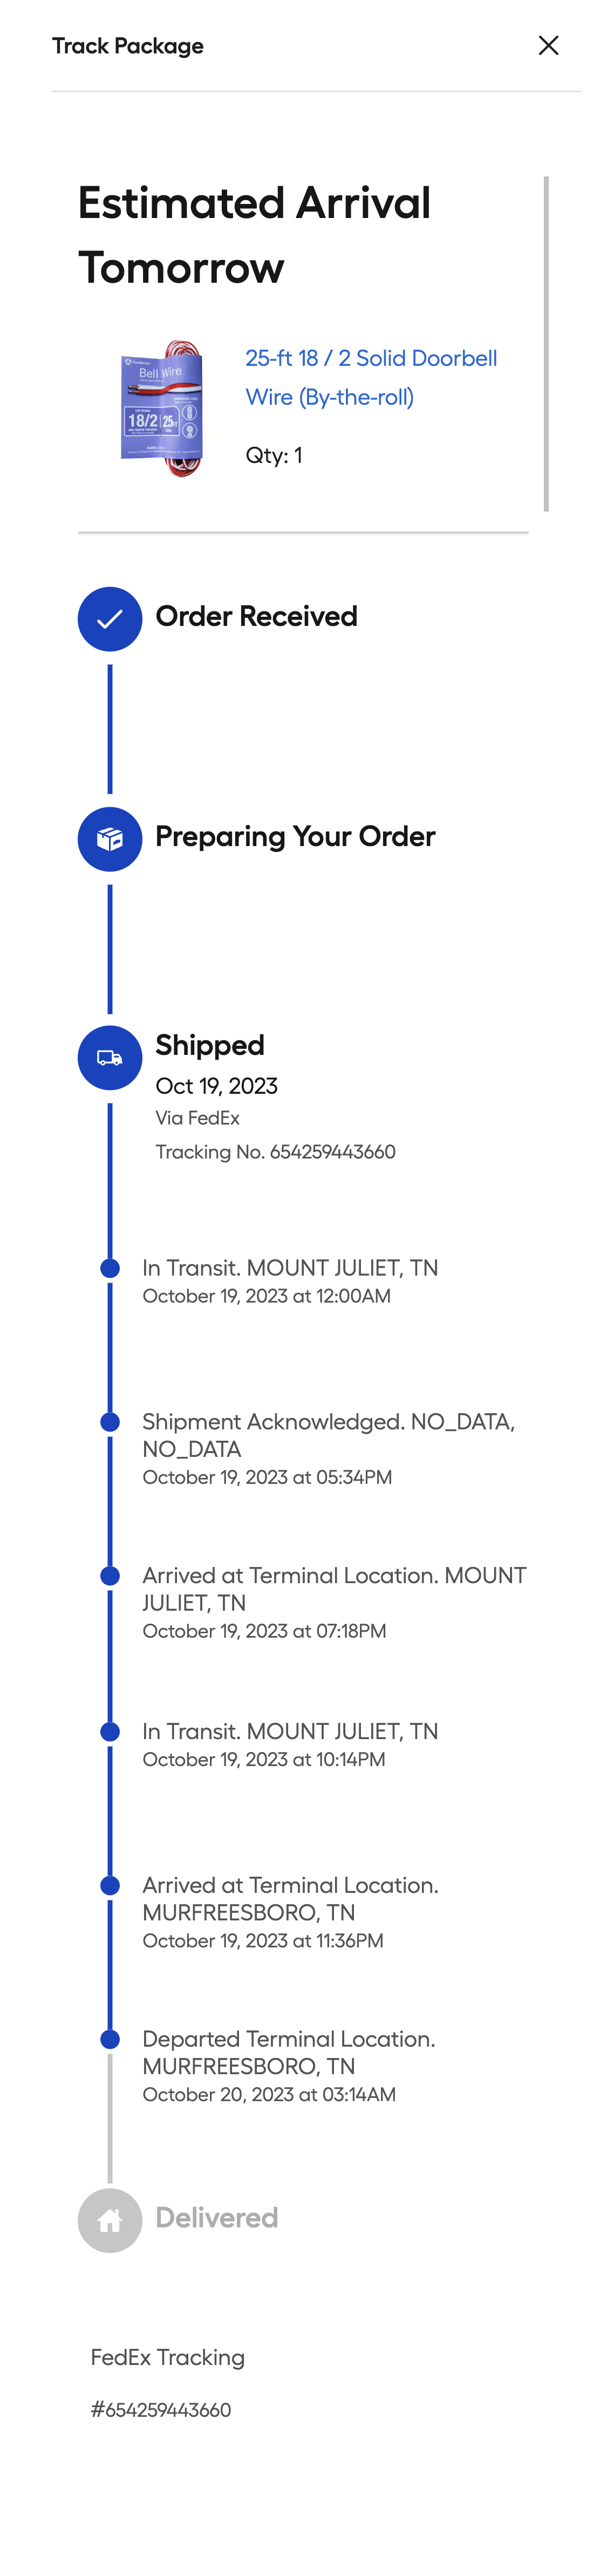Click the Bell Wire product thumbnail
This screenshot has width=607, height=2576.
point(162,408)
